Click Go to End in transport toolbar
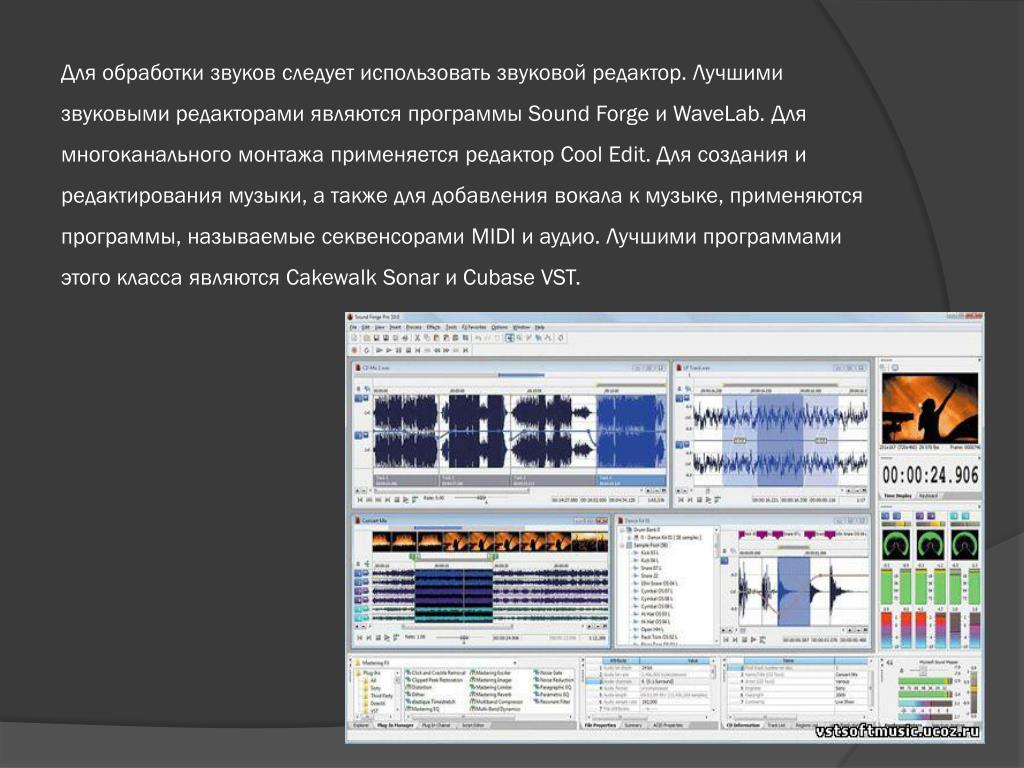The width and height of the screenshot is (1024, 768). [466, 350]
